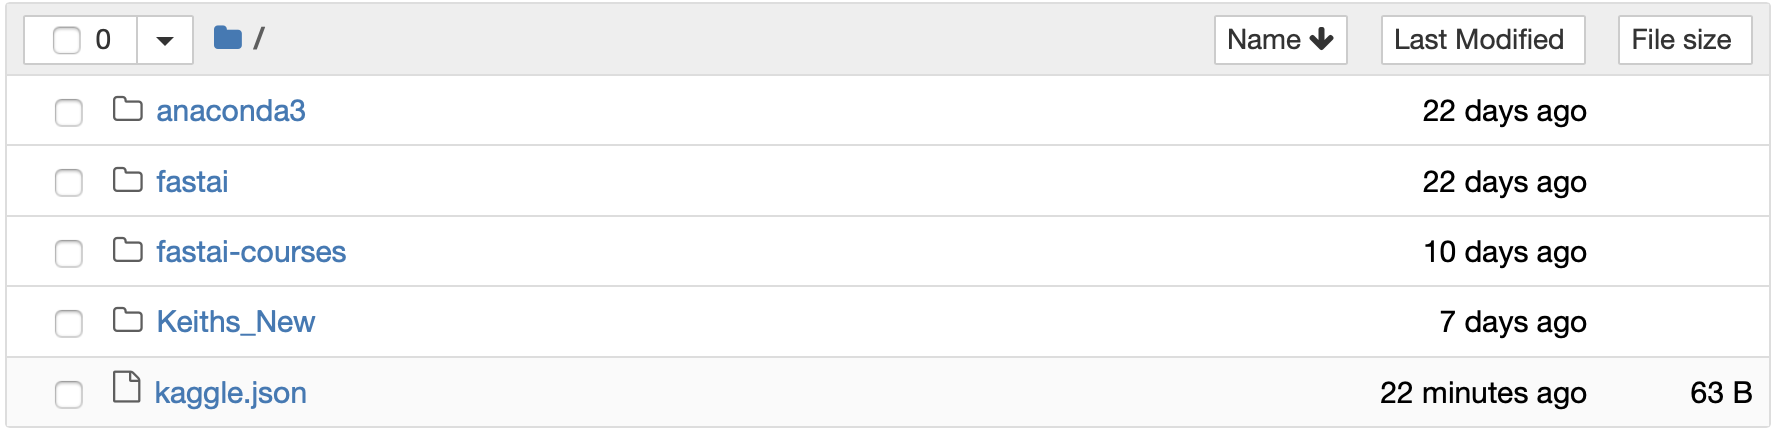Select the fastai-courses row checkbox
This screenshot has height=428, width=1776.
pos(69,253)
